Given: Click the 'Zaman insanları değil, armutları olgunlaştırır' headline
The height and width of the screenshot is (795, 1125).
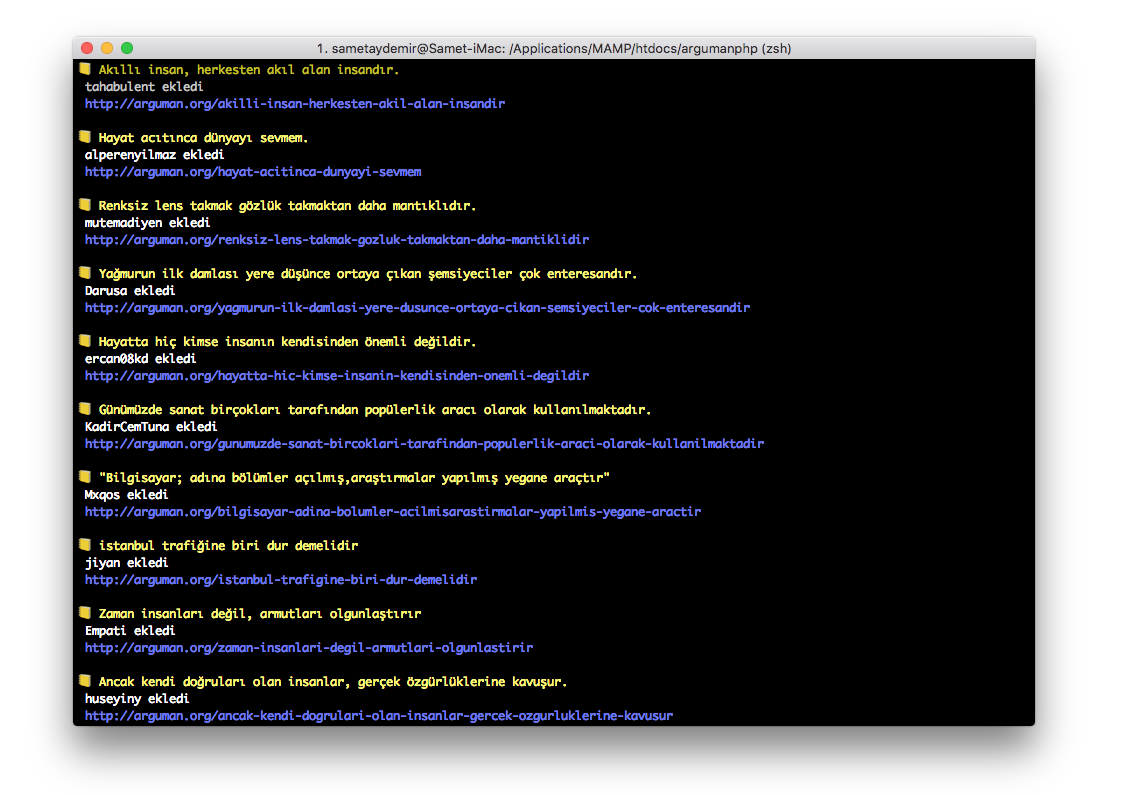Looking at the screenshot, I should (x=260, y=613).
